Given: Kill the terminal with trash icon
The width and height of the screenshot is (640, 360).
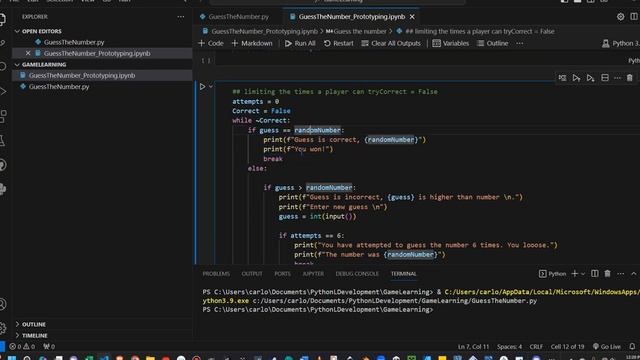Looking at the screenshot, I should tap(607, 273).
